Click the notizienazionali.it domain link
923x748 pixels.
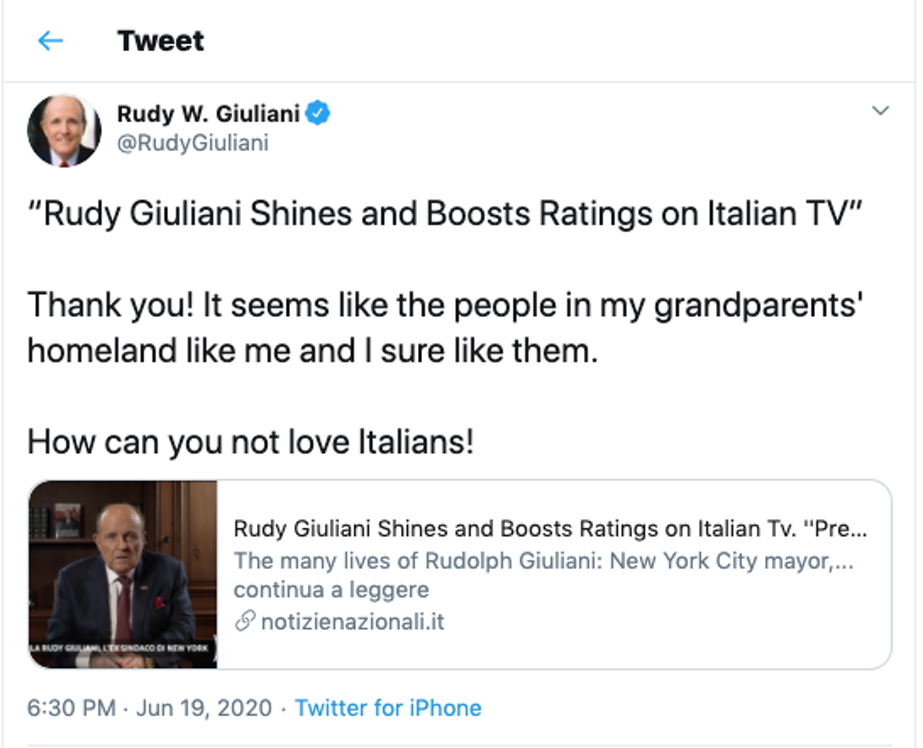point(353,621)
